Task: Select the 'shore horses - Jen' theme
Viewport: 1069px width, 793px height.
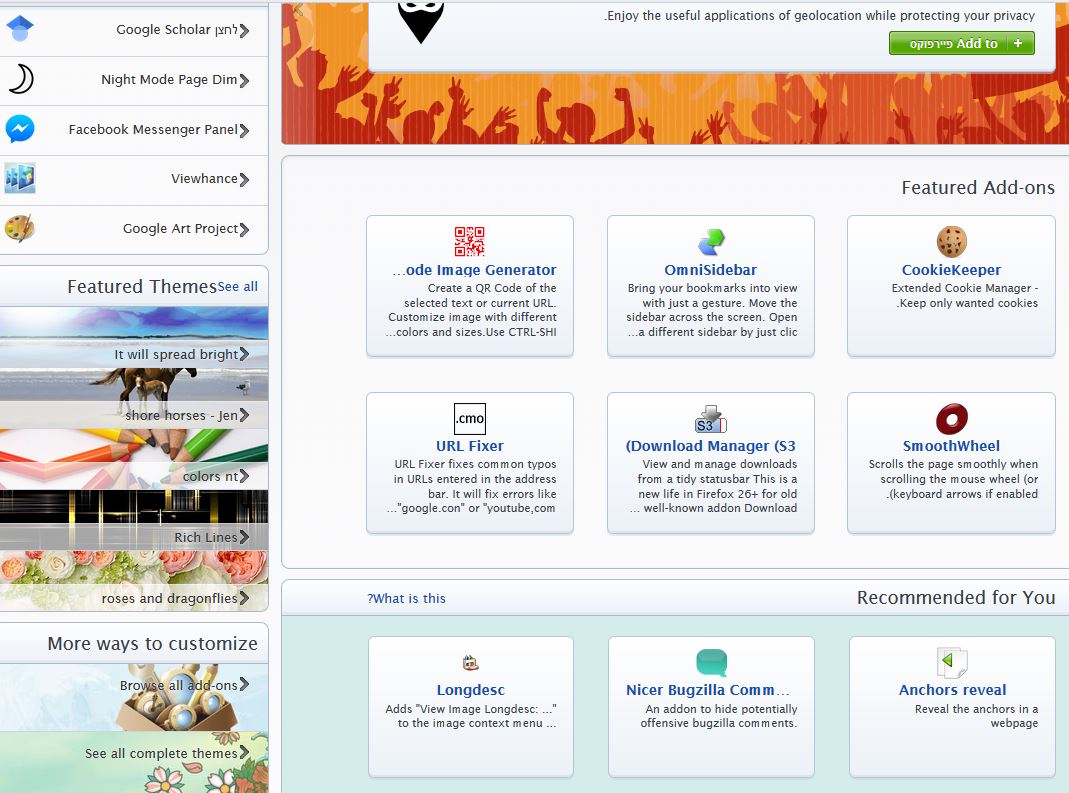Action: [x=134, y=399]
